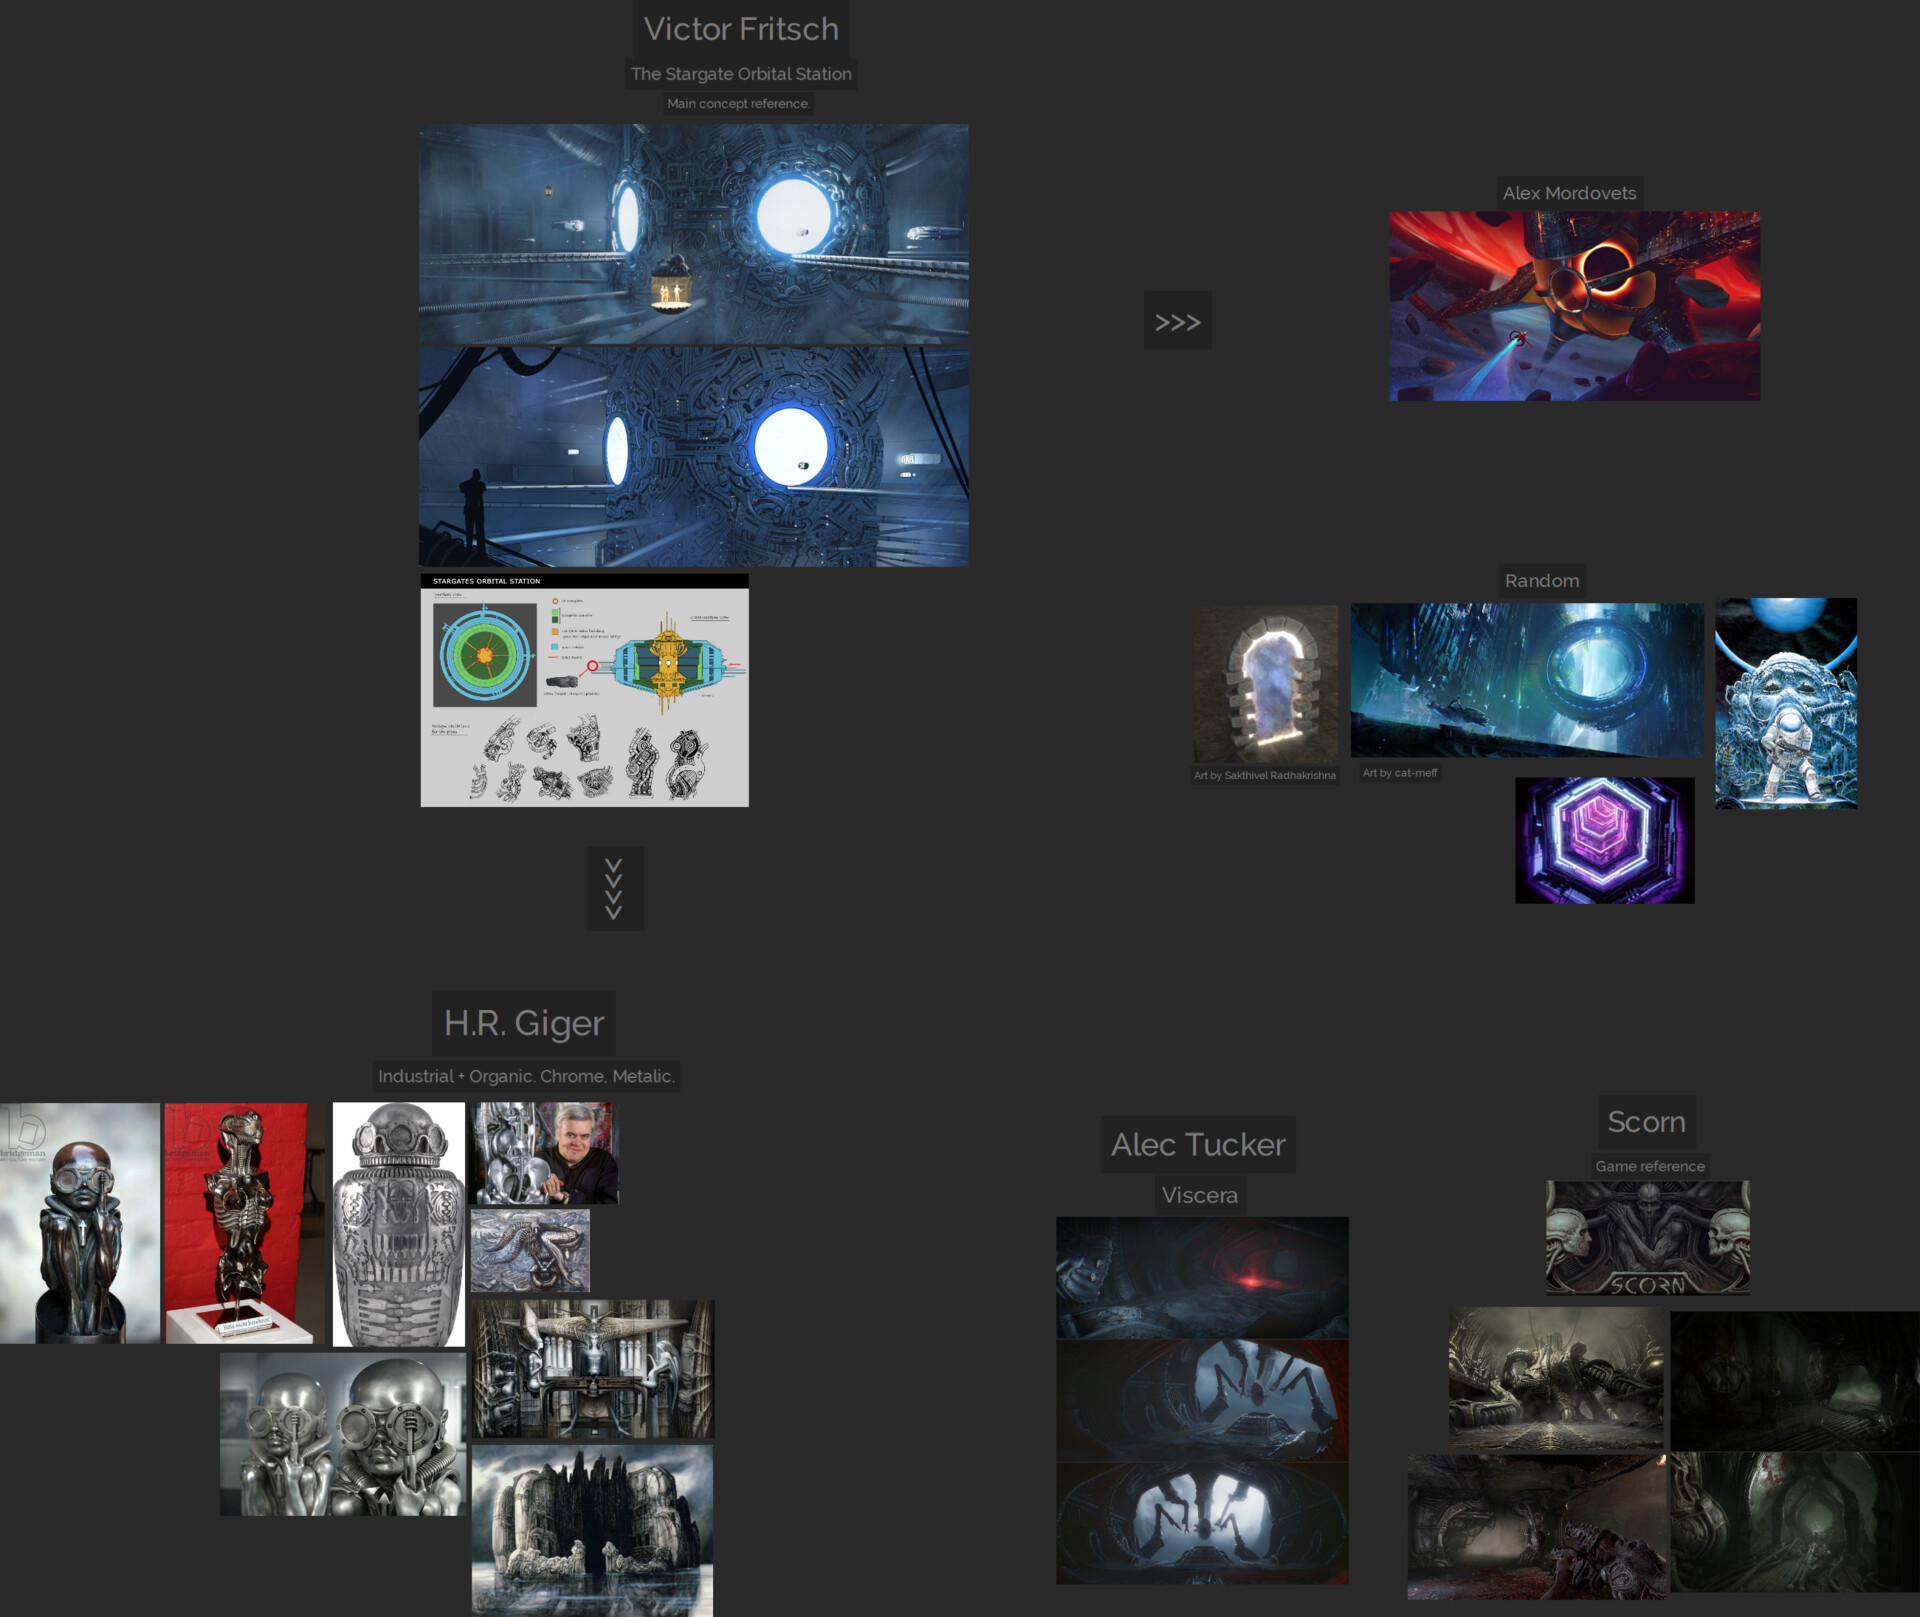
Task: Click the downward chevrons arrow block
Action: 614,888
